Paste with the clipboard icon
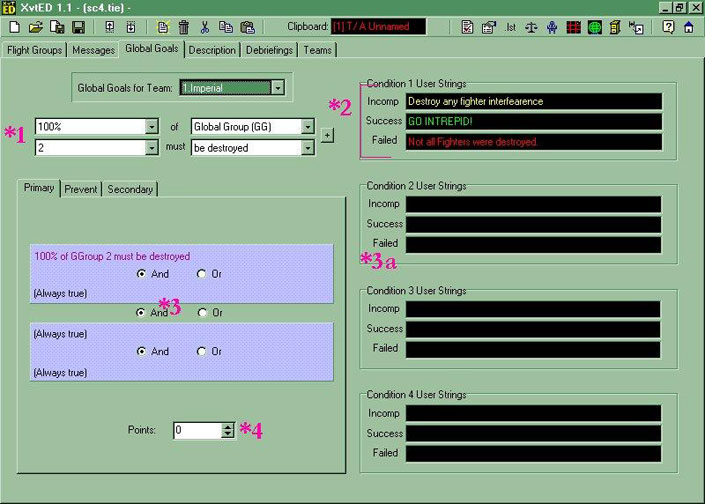 [247, 27]
